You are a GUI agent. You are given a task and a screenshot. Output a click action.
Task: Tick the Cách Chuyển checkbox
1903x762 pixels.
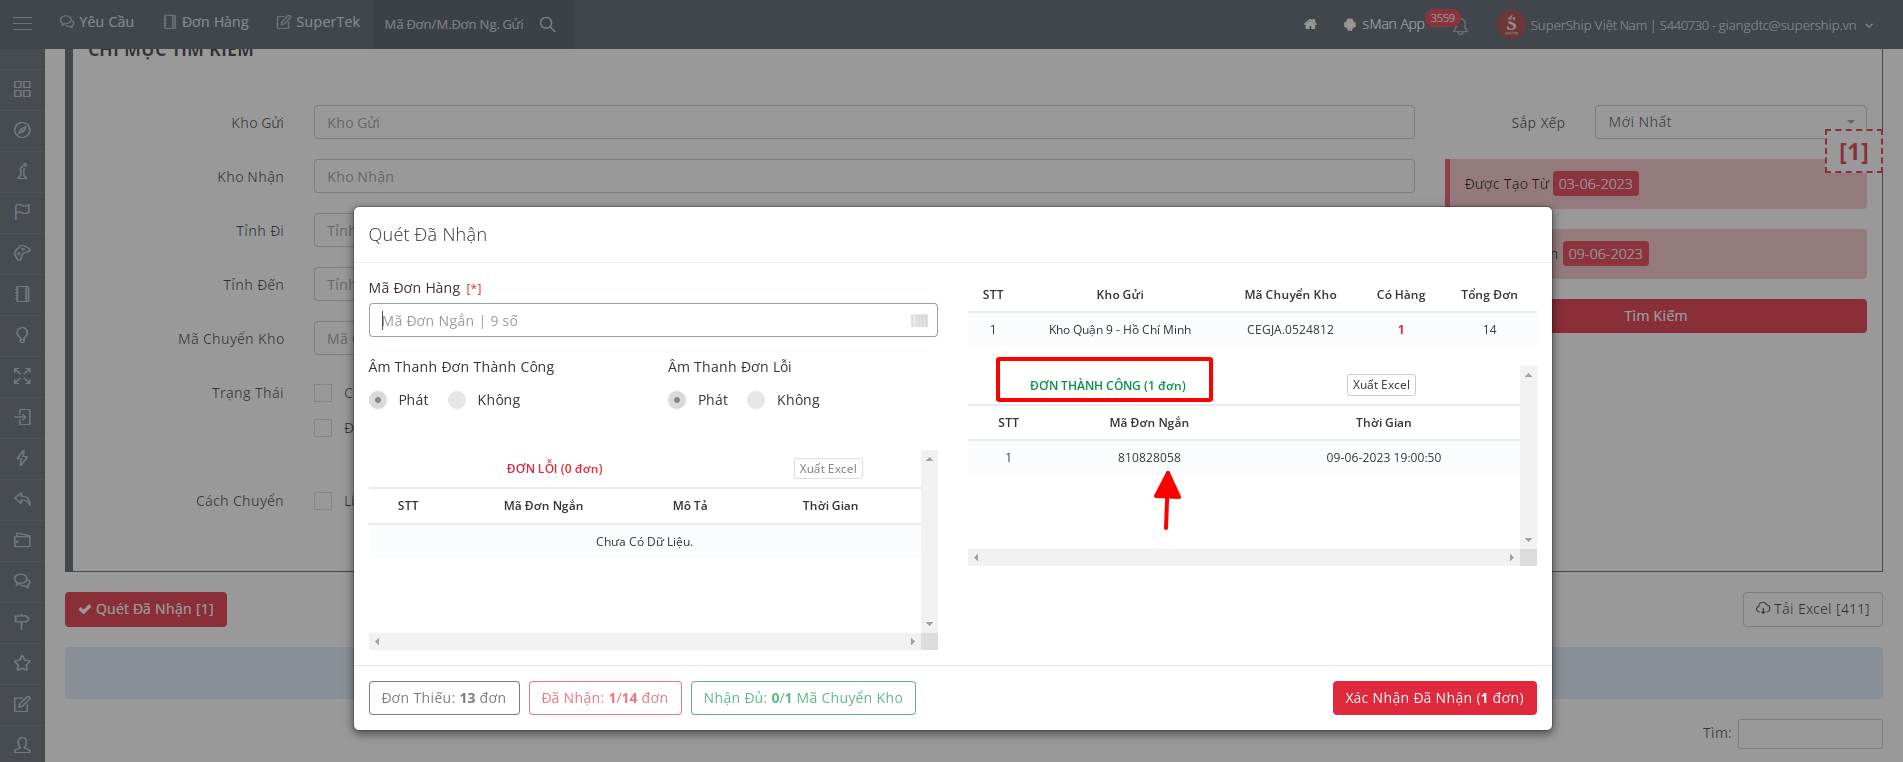point(323,501)
